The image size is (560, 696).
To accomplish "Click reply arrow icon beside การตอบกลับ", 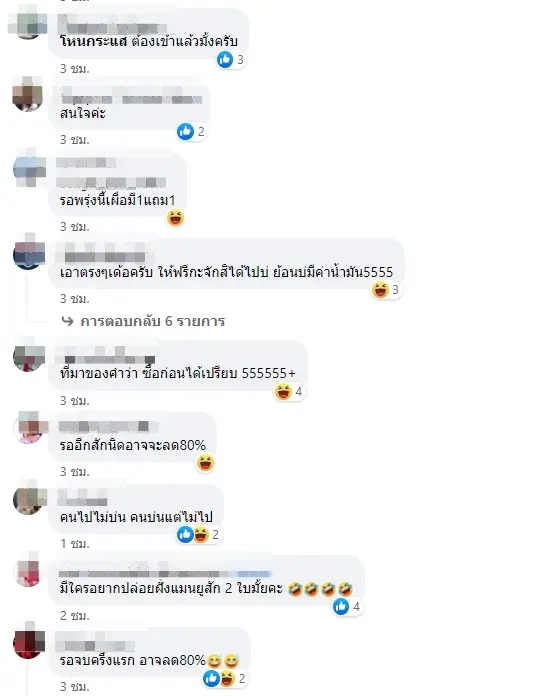I will [67, 320].
